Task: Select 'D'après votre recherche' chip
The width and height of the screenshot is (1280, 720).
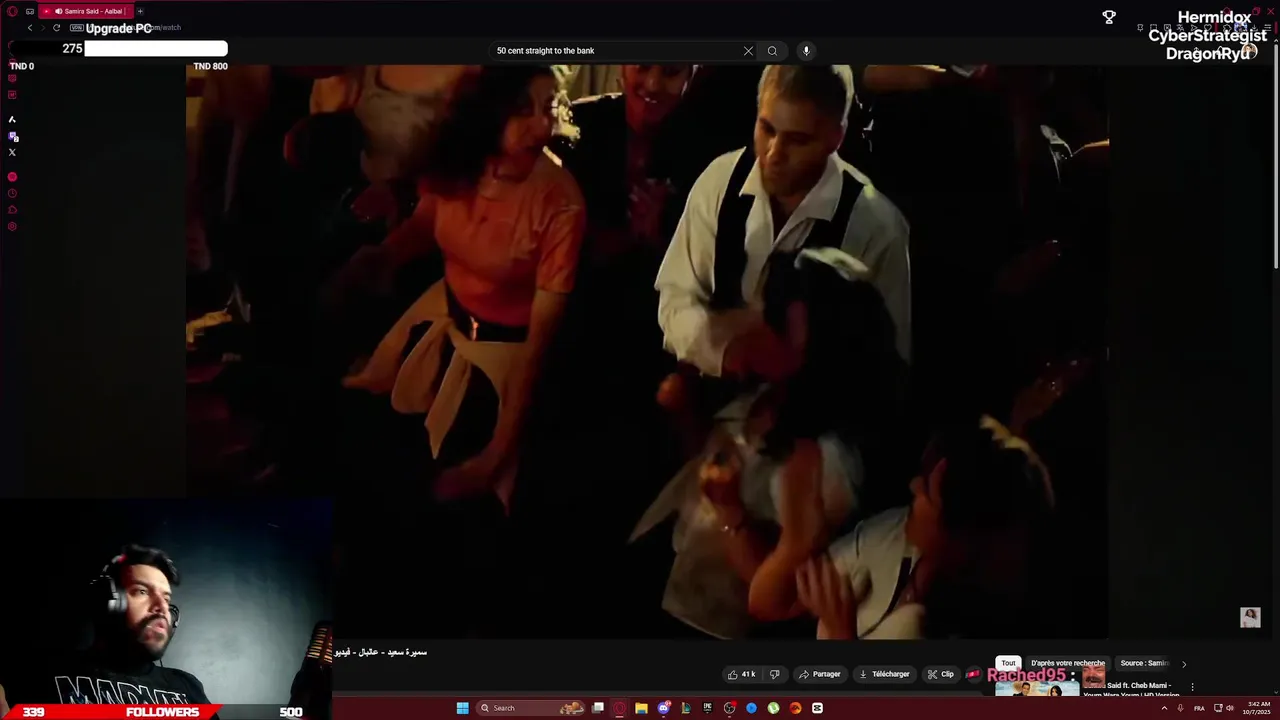Action: (1067, 663)
